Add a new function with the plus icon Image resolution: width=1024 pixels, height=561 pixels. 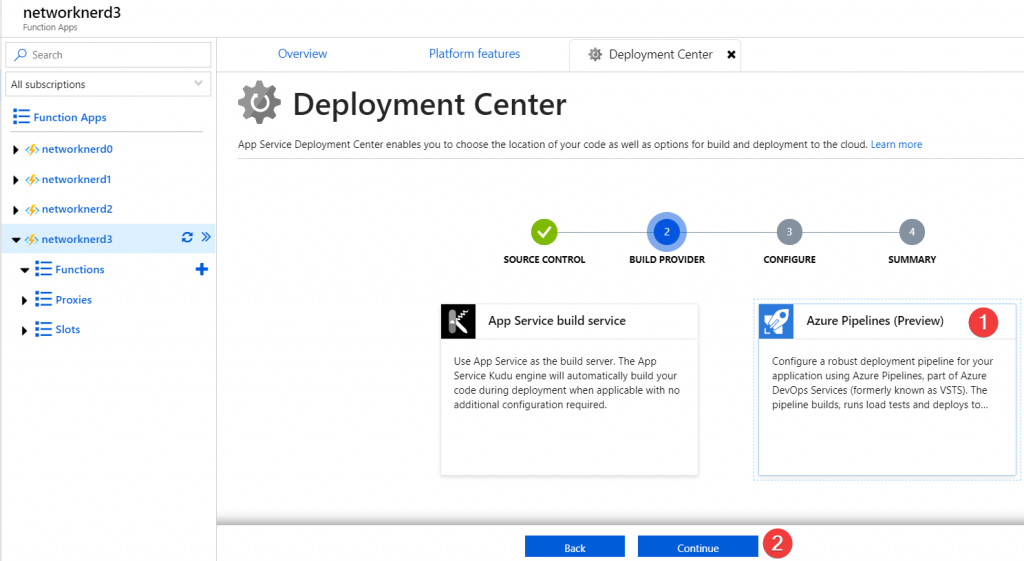point(202,269)
